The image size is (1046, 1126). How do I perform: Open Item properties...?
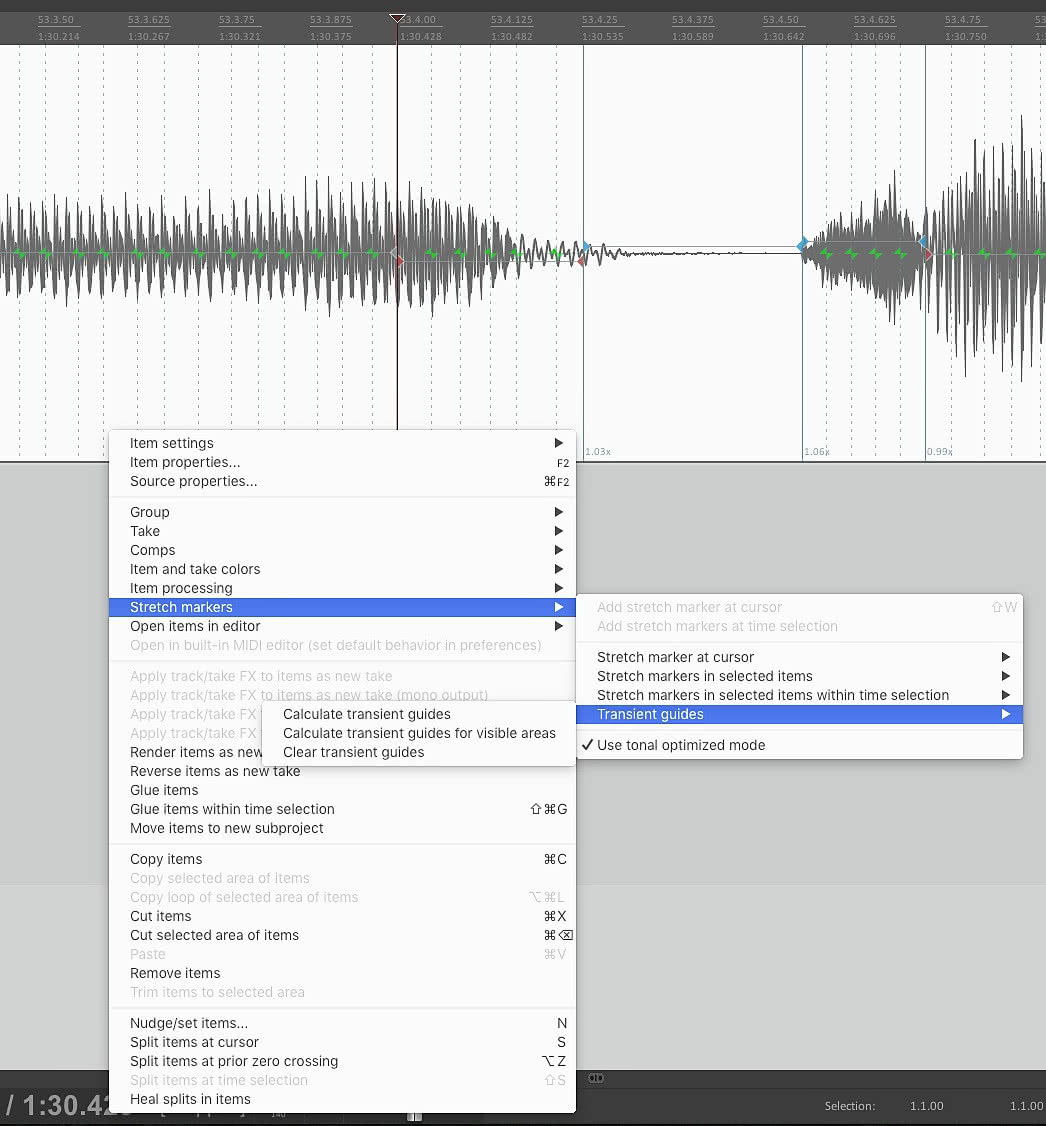342,462
